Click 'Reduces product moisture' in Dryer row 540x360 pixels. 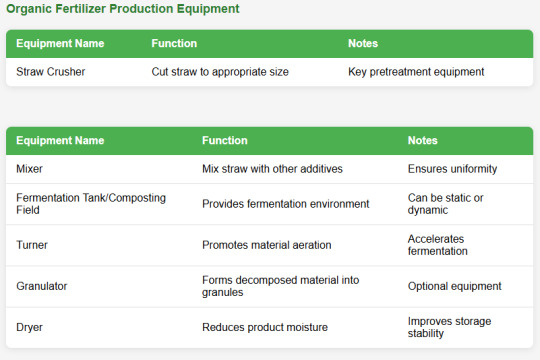click(265, 327)
